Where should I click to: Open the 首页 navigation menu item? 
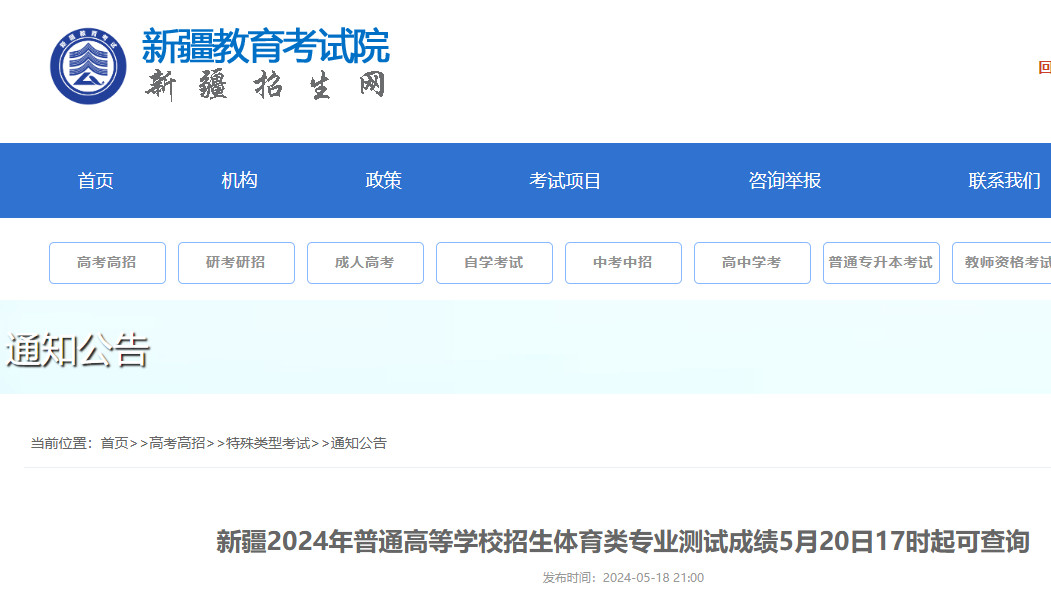tap(96, 181)
